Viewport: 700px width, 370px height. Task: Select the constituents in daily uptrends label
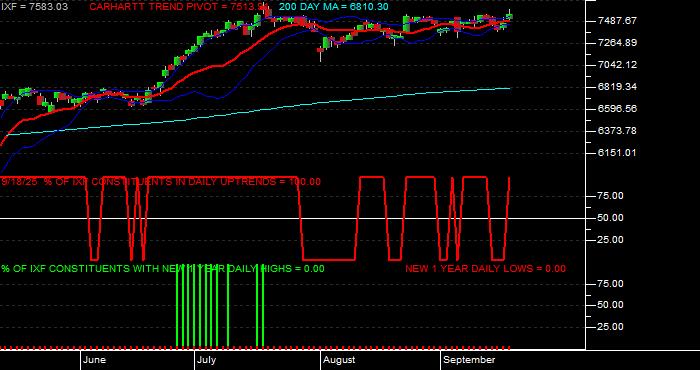coord(161,182)
